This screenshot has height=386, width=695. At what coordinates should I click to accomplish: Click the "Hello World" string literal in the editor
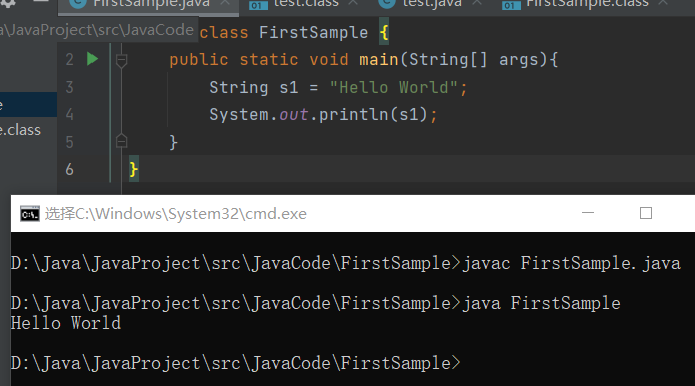[x=394, y=87]
